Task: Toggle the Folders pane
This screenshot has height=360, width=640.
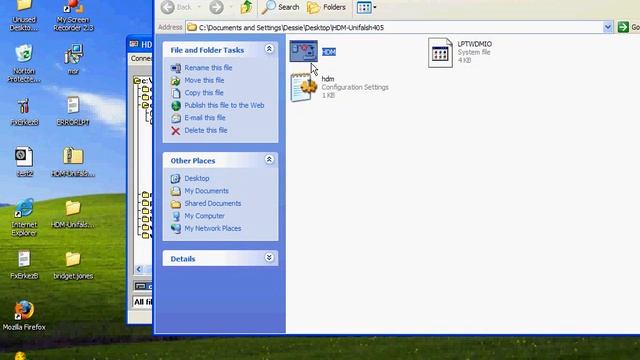Action: (x=327, y=7)
